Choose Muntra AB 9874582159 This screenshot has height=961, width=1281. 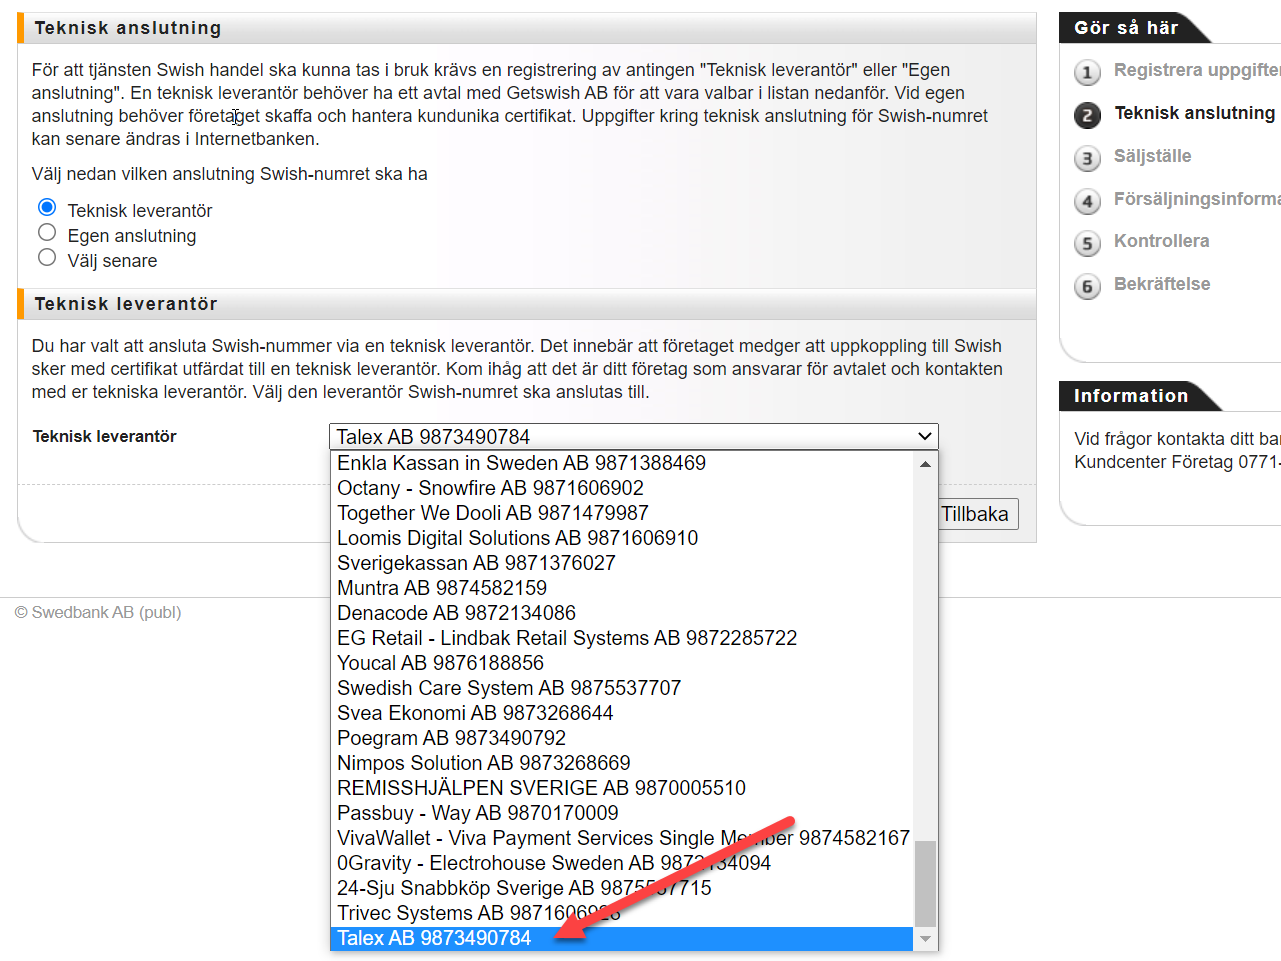pos(621,588)
